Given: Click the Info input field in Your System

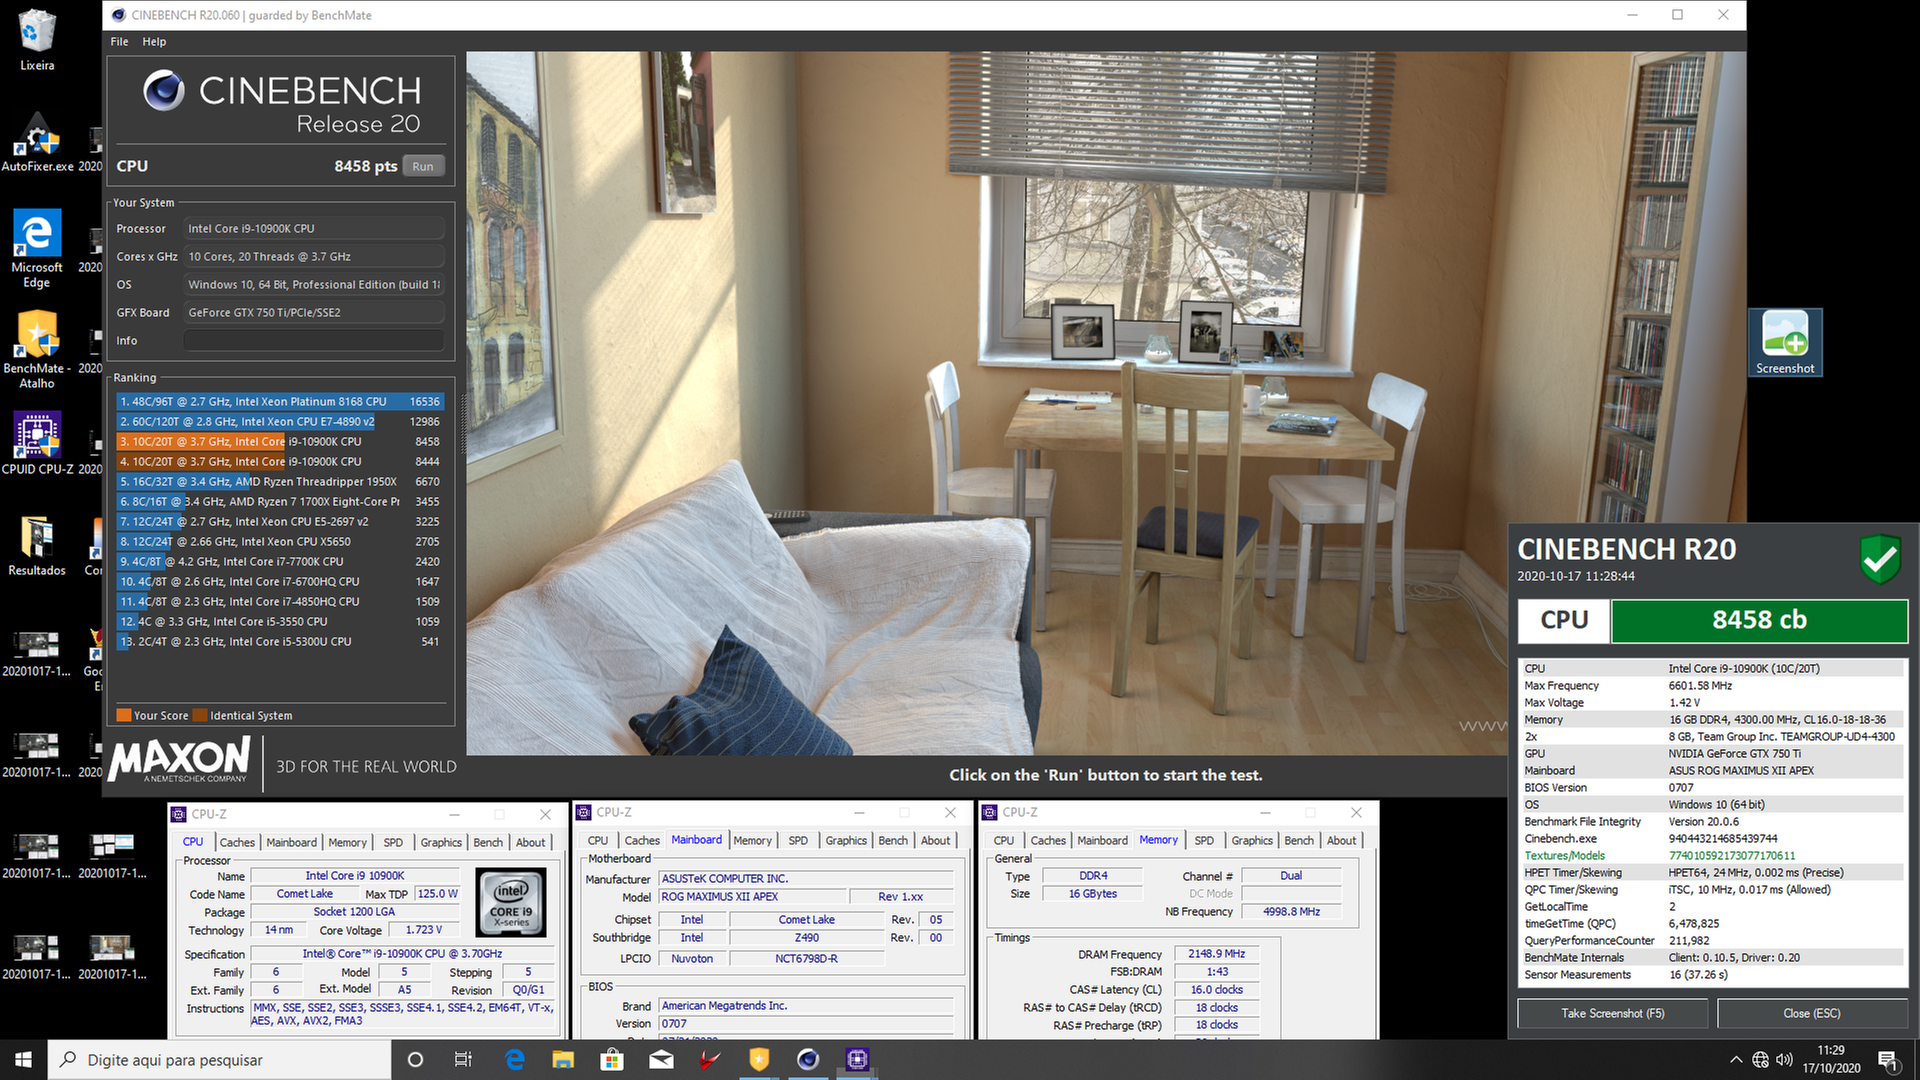Looking at the screenshot, I should (x=313, y=341).
